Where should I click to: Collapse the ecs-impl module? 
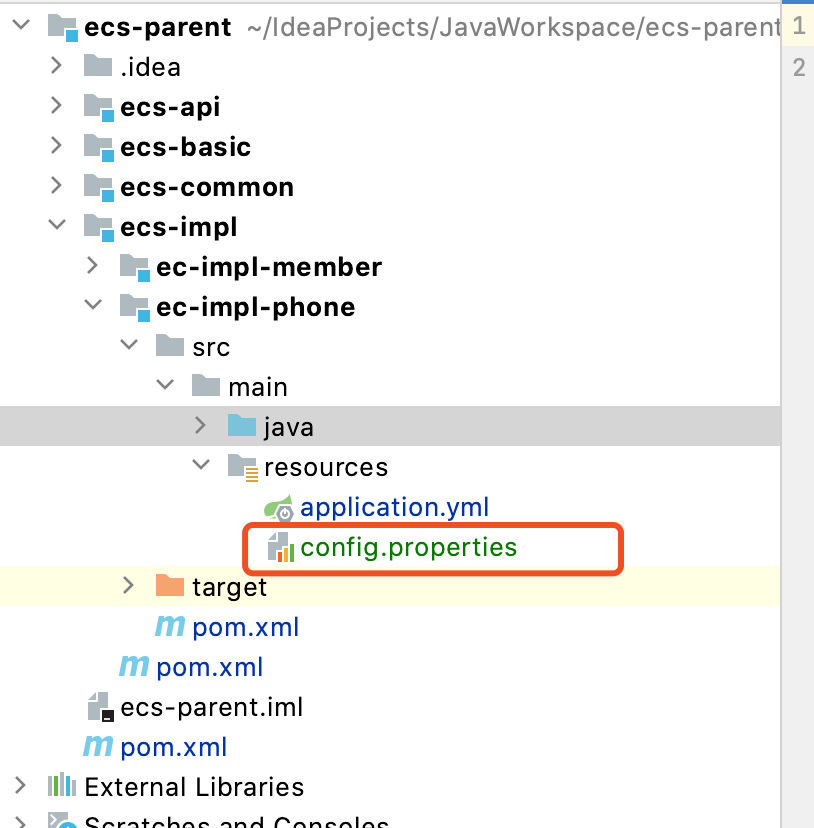click(x=56, y=227)
